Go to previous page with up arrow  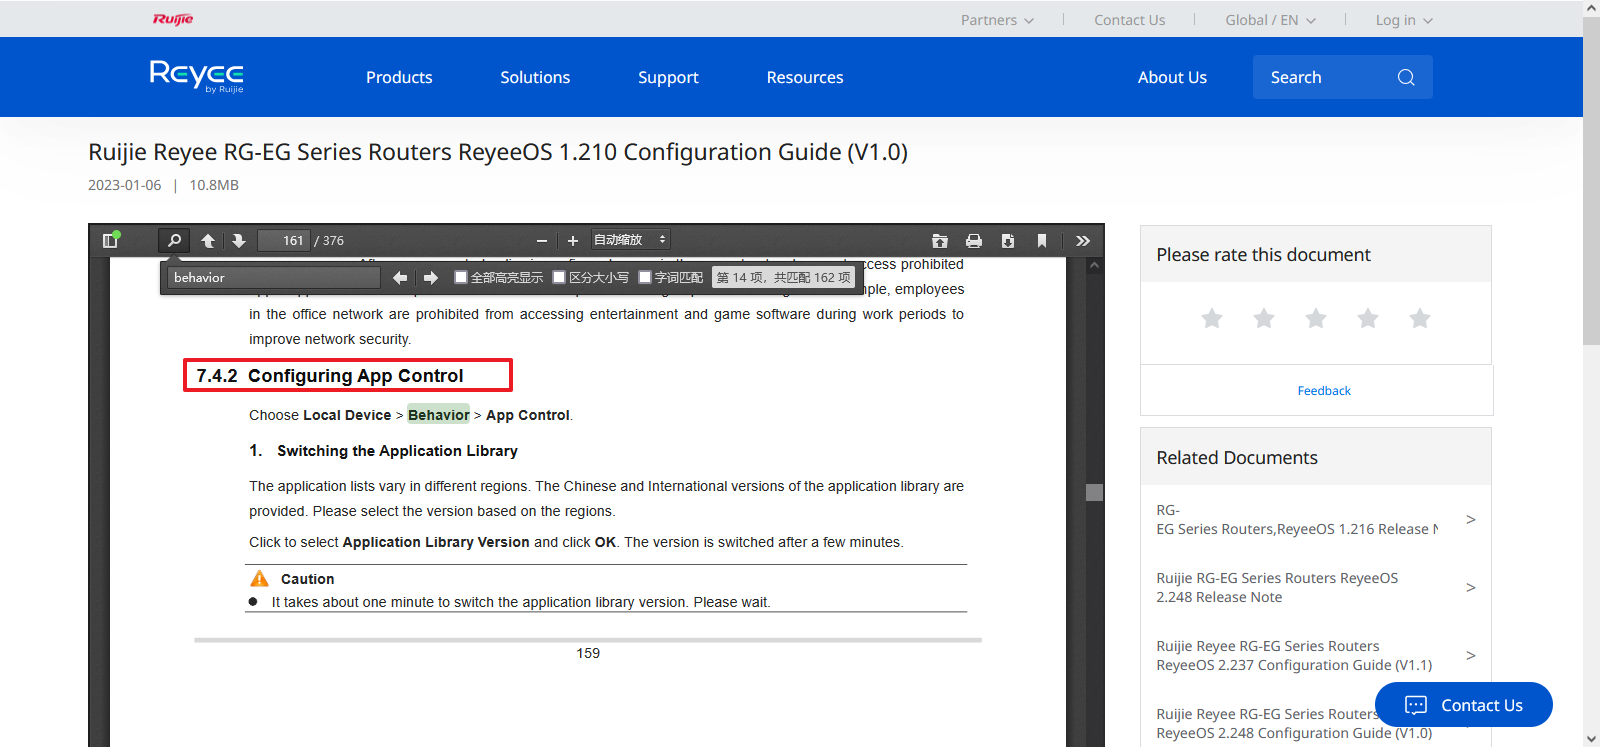coord(208,240)
